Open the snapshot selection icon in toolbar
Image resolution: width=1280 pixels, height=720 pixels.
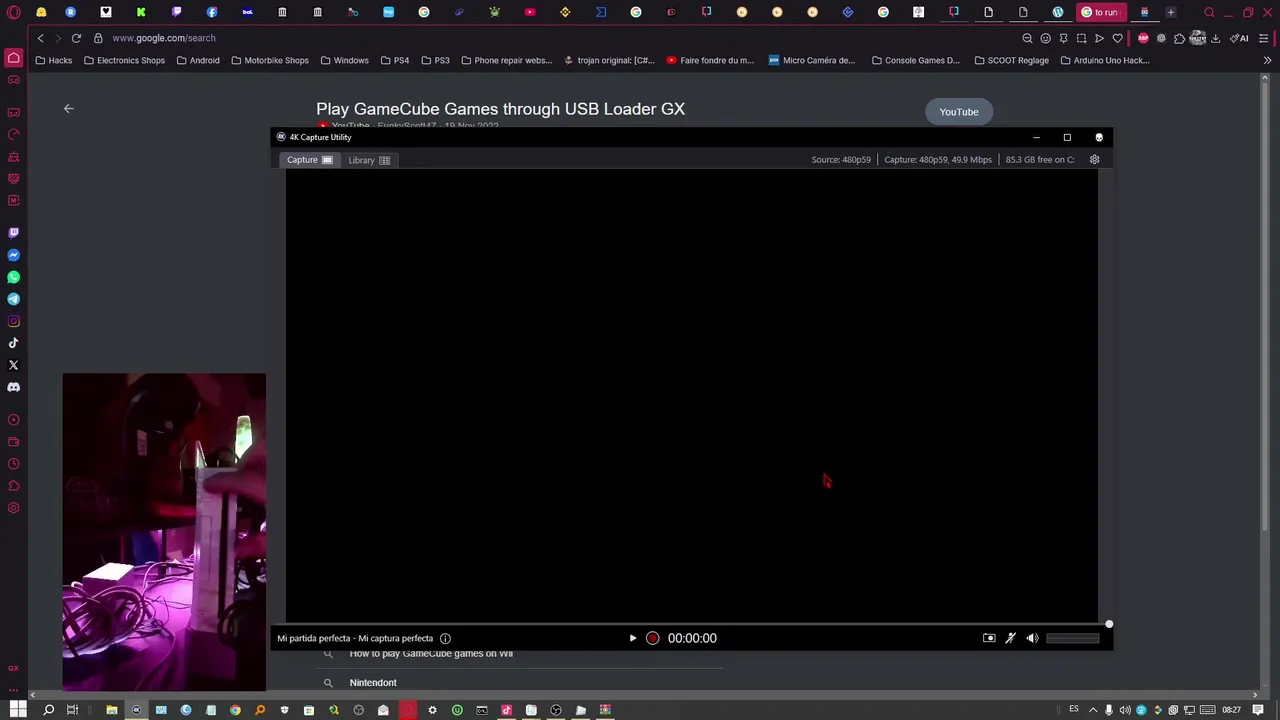pos(1081,38)
